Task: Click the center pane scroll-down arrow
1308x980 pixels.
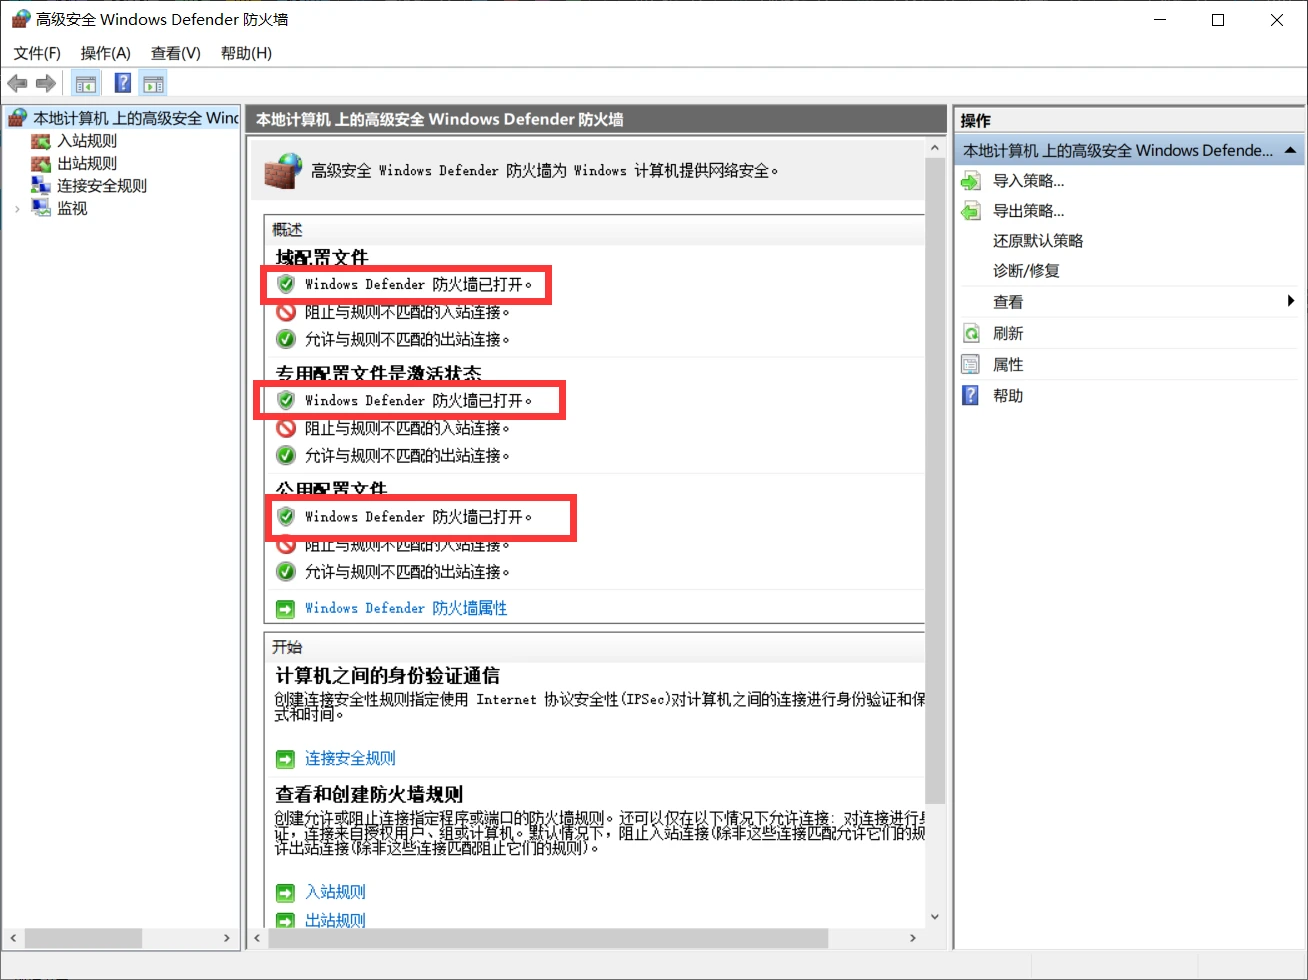Action: coord(935,916)
